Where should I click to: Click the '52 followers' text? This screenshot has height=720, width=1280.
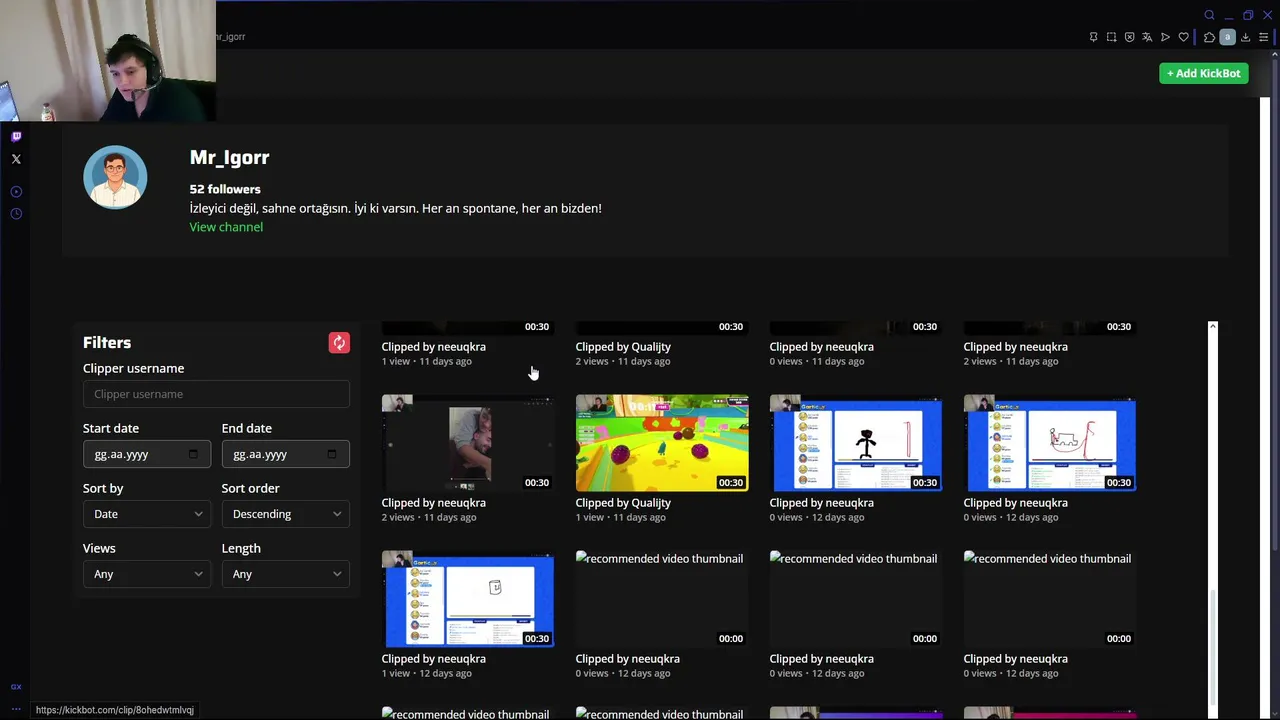(225, 189)
